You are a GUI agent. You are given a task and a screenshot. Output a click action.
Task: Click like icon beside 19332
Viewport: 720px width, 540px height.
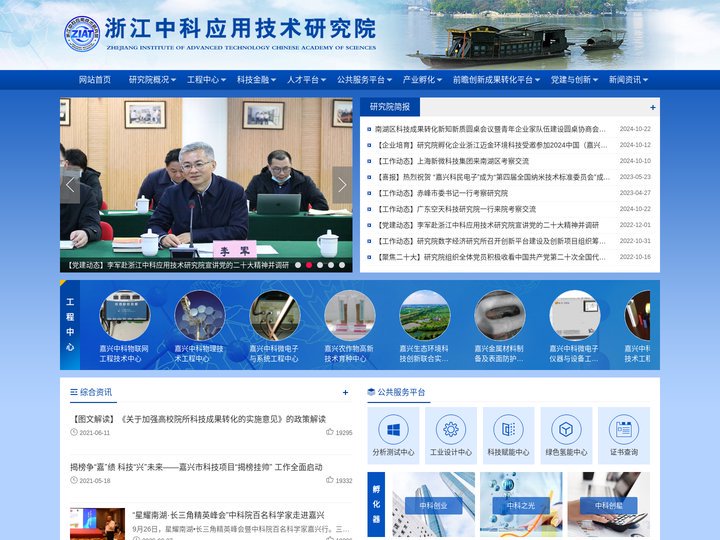pyautogui.click(x=329, y=480)
